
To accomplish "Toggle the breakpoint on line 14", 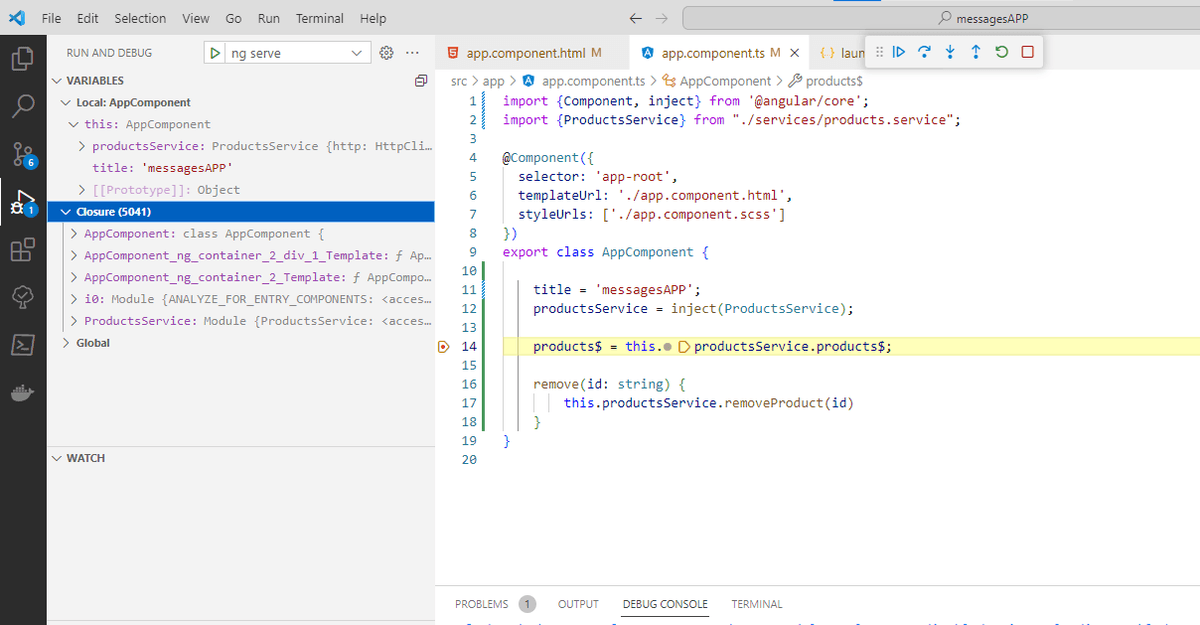I will pos(443,347).
